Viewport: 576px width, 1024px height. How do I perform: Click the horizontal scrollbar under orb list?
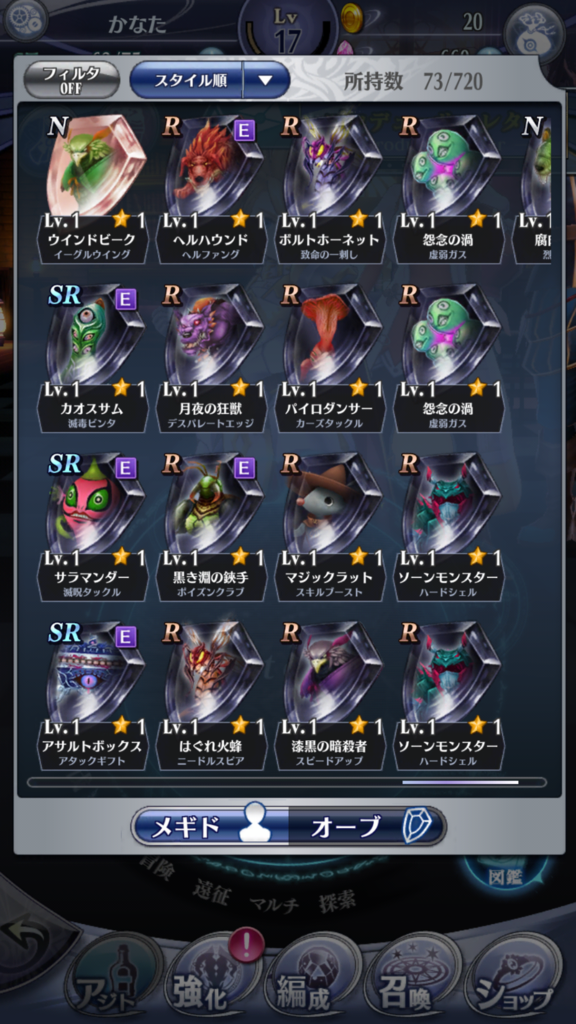[287, 782]
